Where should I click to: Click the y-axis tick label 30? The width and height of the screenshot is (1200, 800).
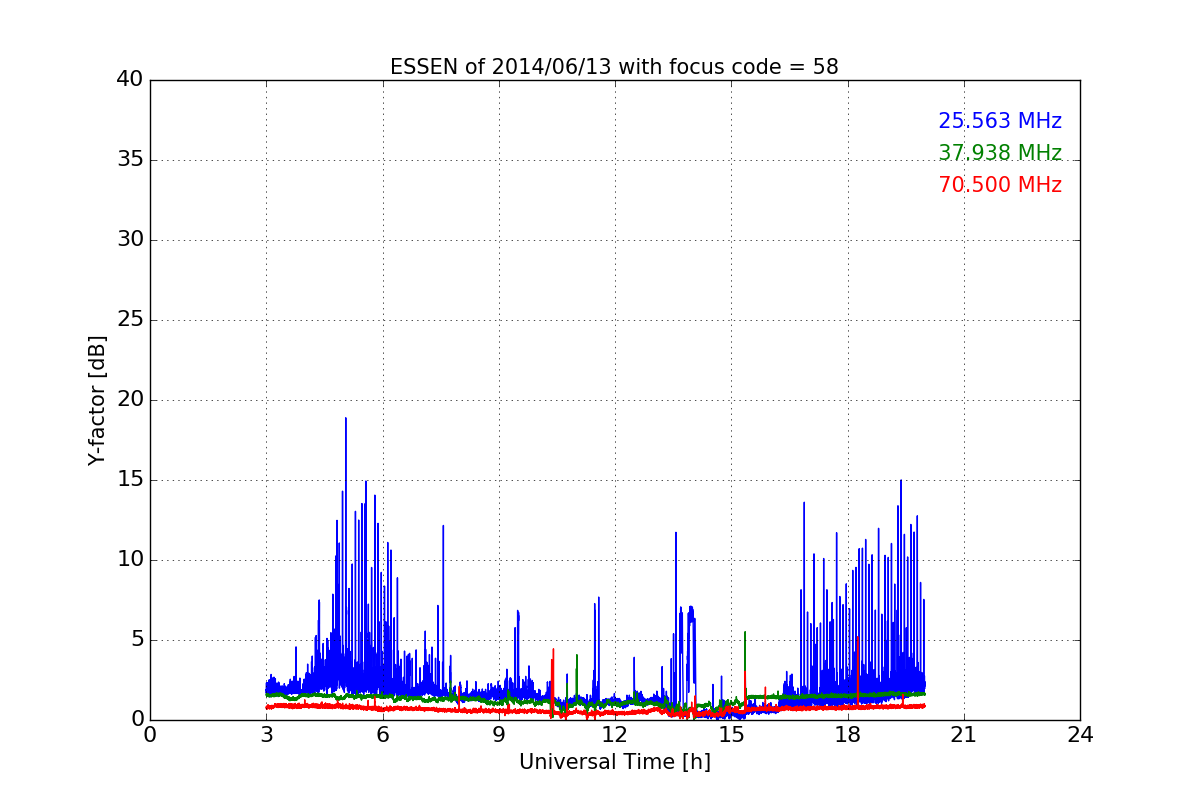pyautogui.click(x=130, y=240)
